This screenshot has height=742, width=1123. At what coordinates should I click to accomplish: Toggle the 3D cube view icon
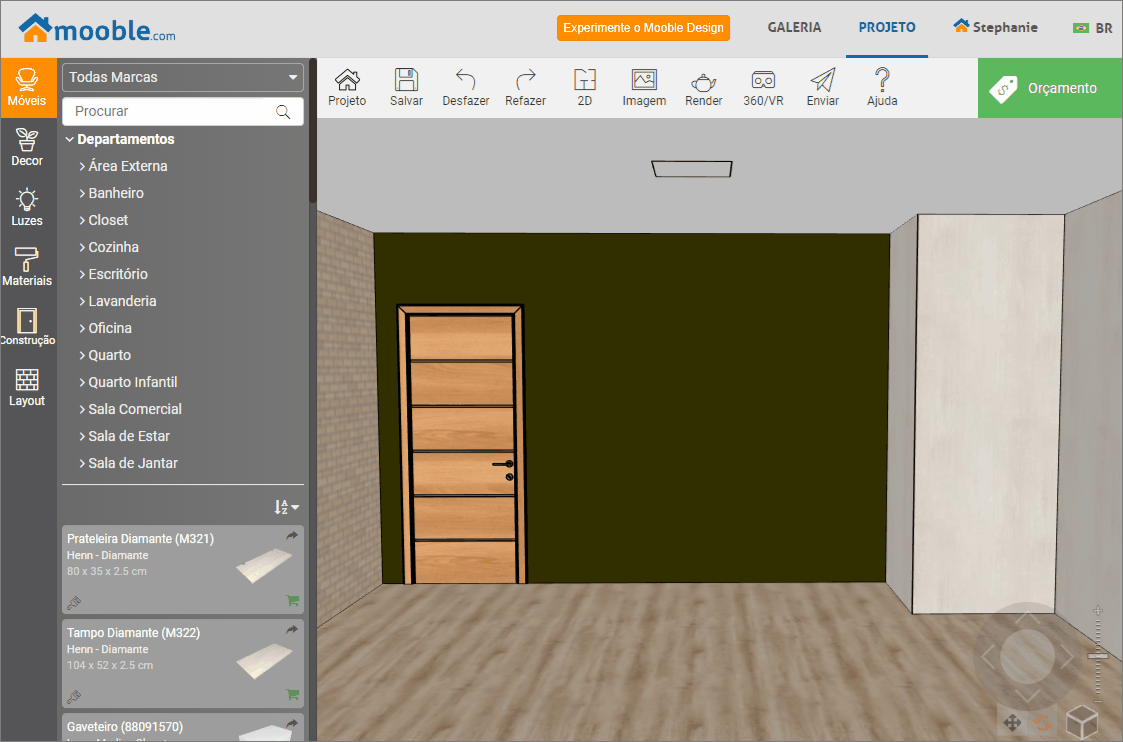click(1081, 721)
